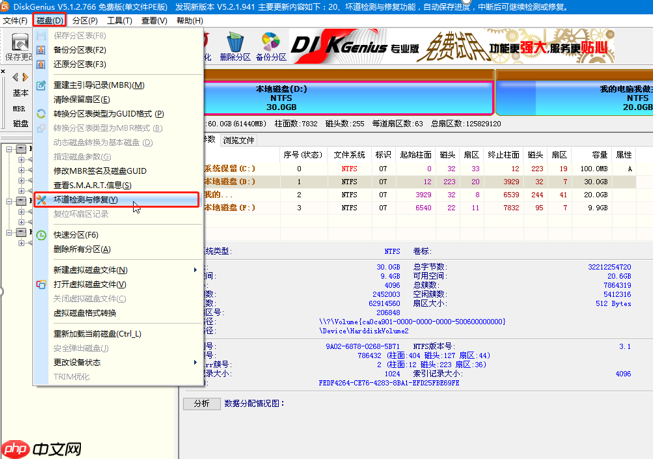This screenshot has height=459, width=653.
Task: Click the Save Changes toolbar icon
Action: [20, 43]
